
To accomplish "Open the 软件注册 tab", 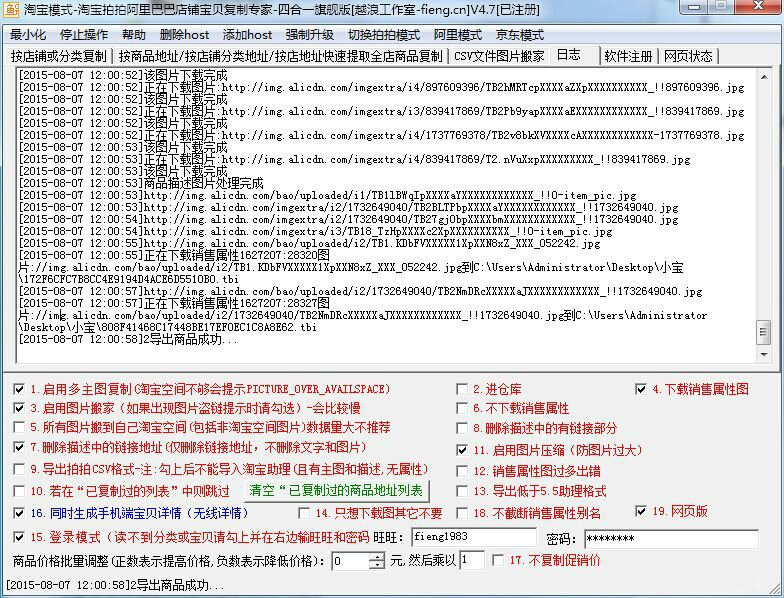I will [x=628, y=56].
